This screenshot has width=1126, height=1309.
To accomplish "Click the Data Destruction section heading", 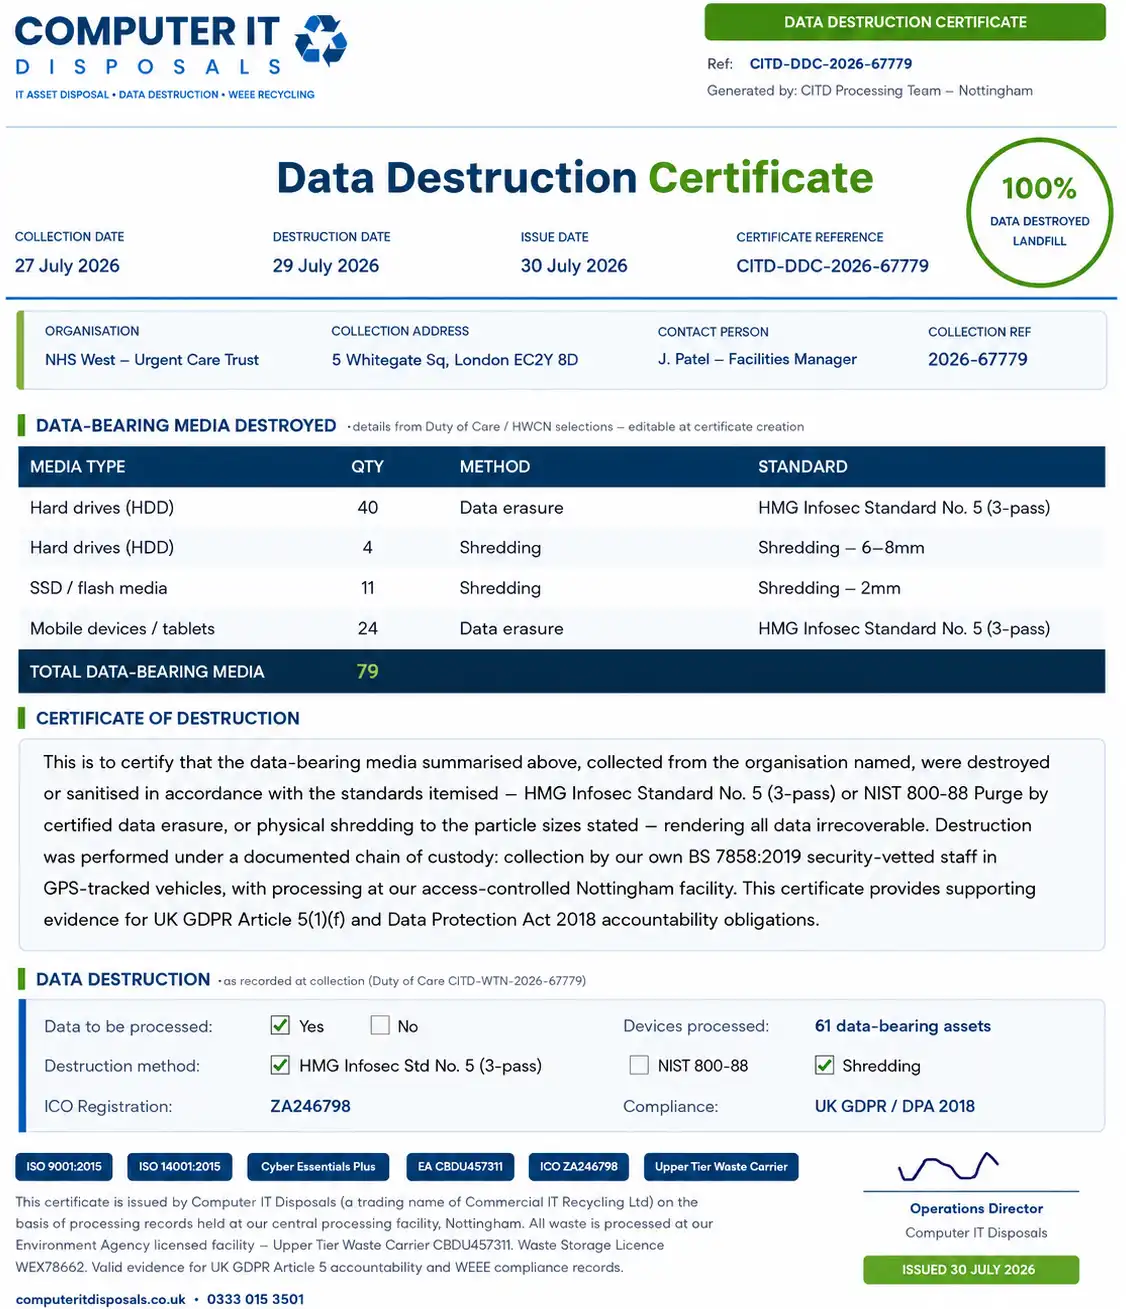I will pyautogui.click(x=123, y=980).
